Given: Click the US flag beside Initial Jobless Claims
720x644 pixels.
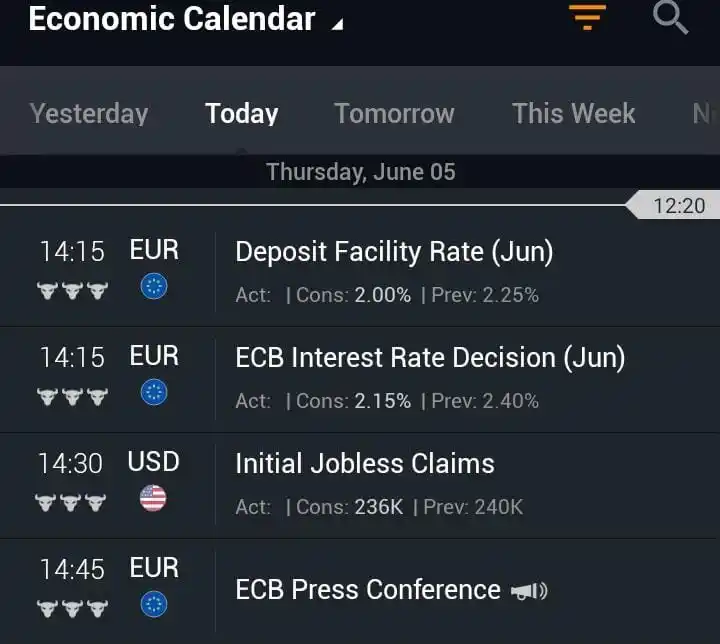Looking at the screenshot, I should (153, 498).
